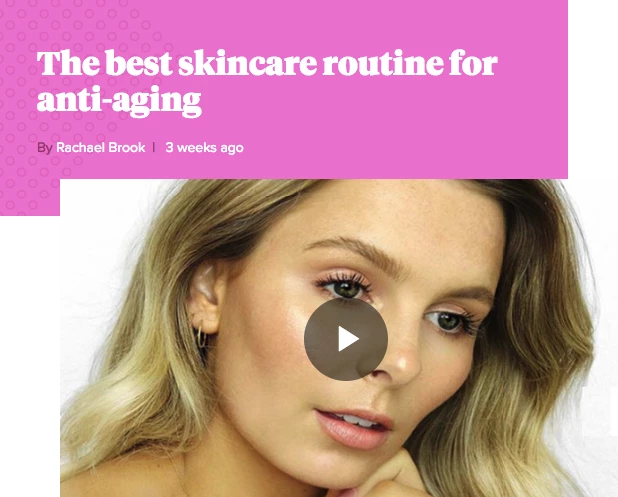This screenshot has width=618, height=497.
Task: Click the empty pink area right of the byline
Action: click(x=406, y=148)
